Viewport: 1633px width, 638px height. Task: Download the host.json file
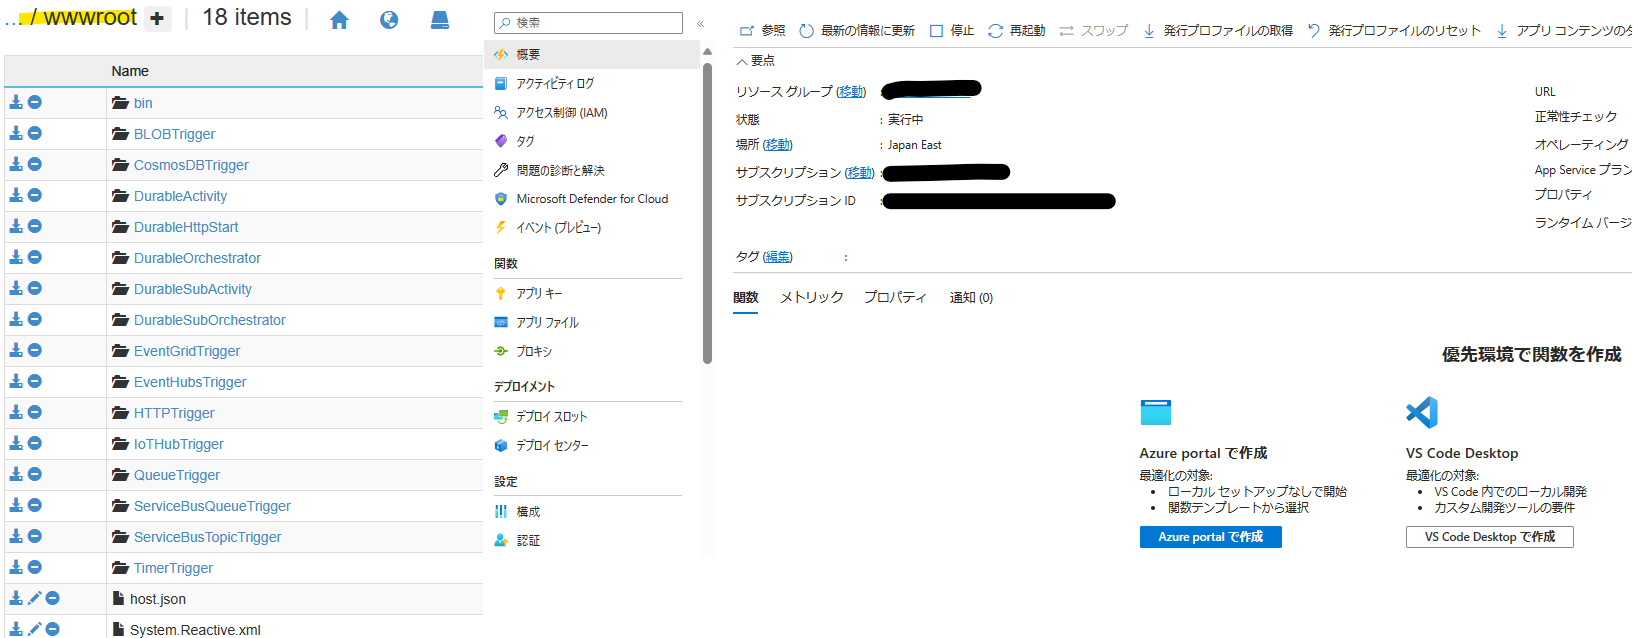pos(16,598)
